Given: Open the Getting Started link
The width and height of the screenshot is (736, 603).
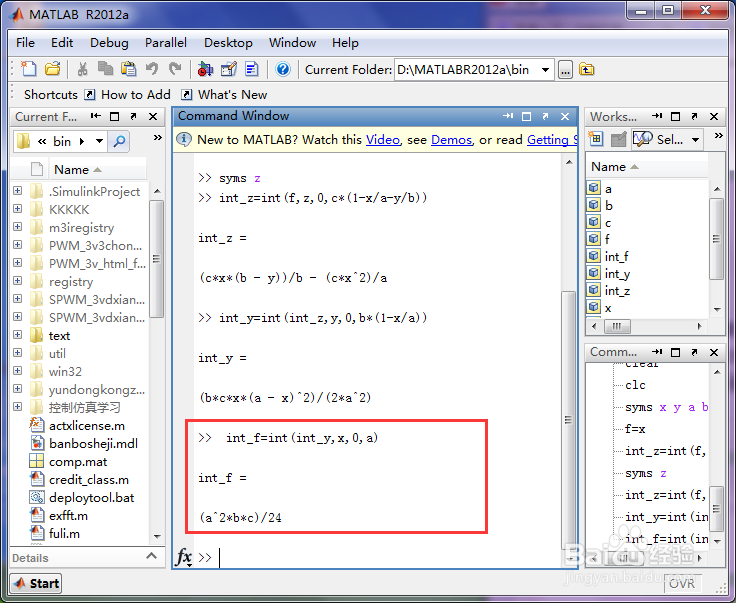Looking at the screenshot, I should [552, 140].
